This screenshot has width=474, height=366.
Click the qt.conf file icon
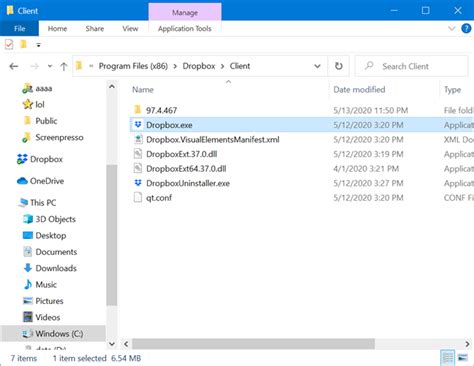138,197
